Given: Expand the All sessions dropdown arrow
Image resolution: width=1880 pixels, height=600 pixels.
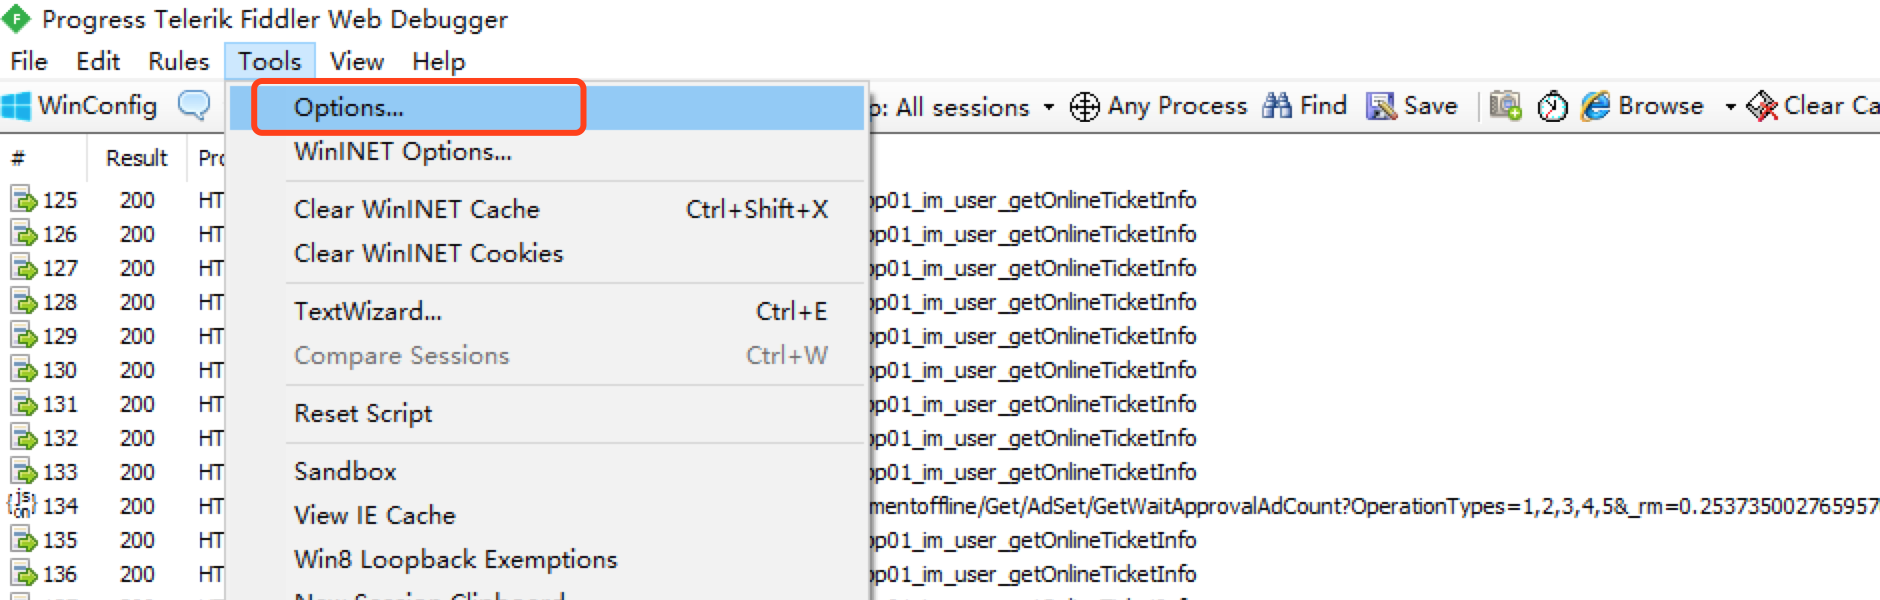Looking at the screenshot, I should pos(1048,107).
